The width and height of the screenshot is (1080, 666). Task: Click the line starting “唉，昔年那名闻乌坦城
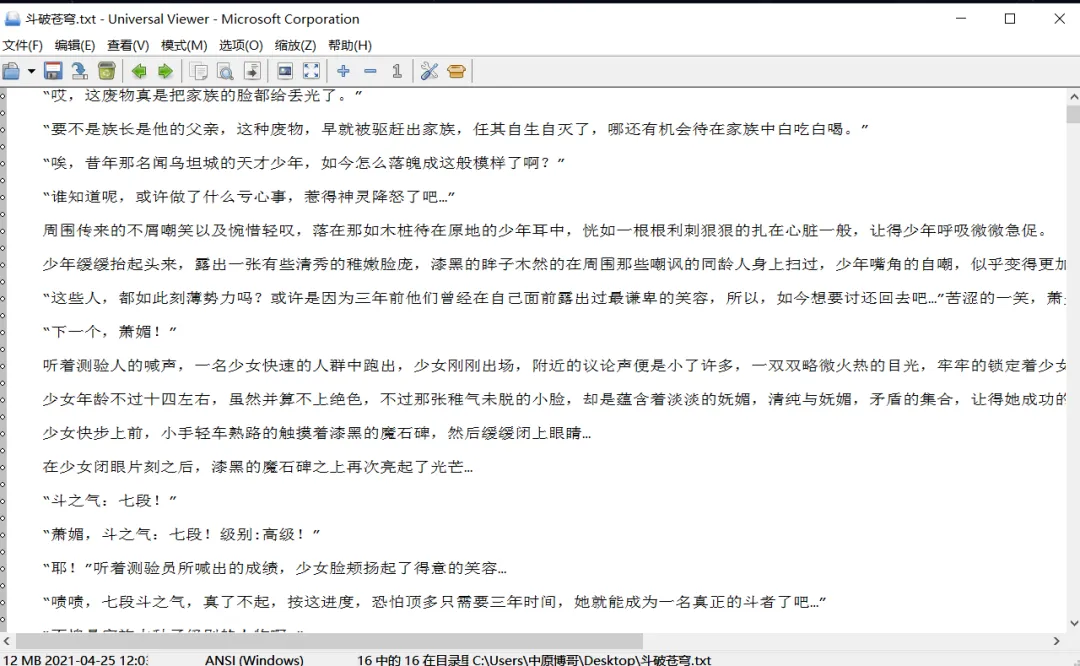pyautogui.click(x=304, y=163)
